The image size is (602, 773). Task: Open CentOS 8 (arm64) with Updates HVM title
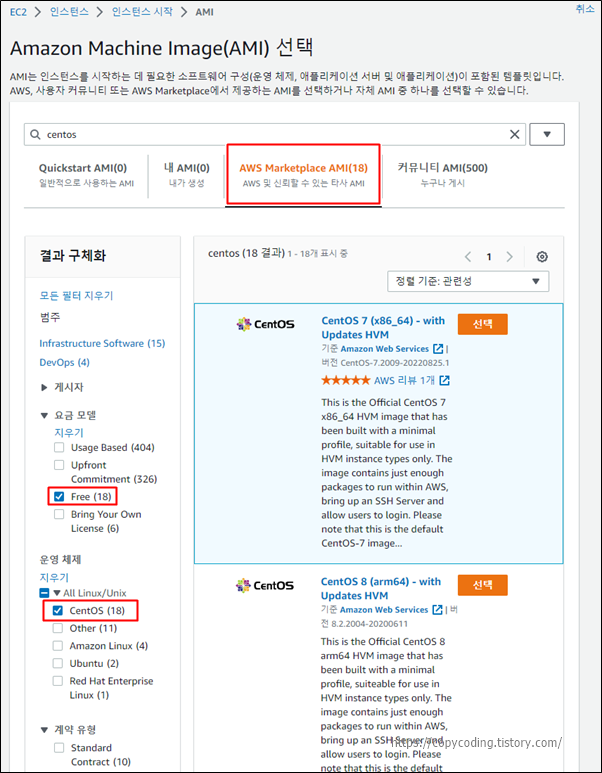tap(381, 589)
